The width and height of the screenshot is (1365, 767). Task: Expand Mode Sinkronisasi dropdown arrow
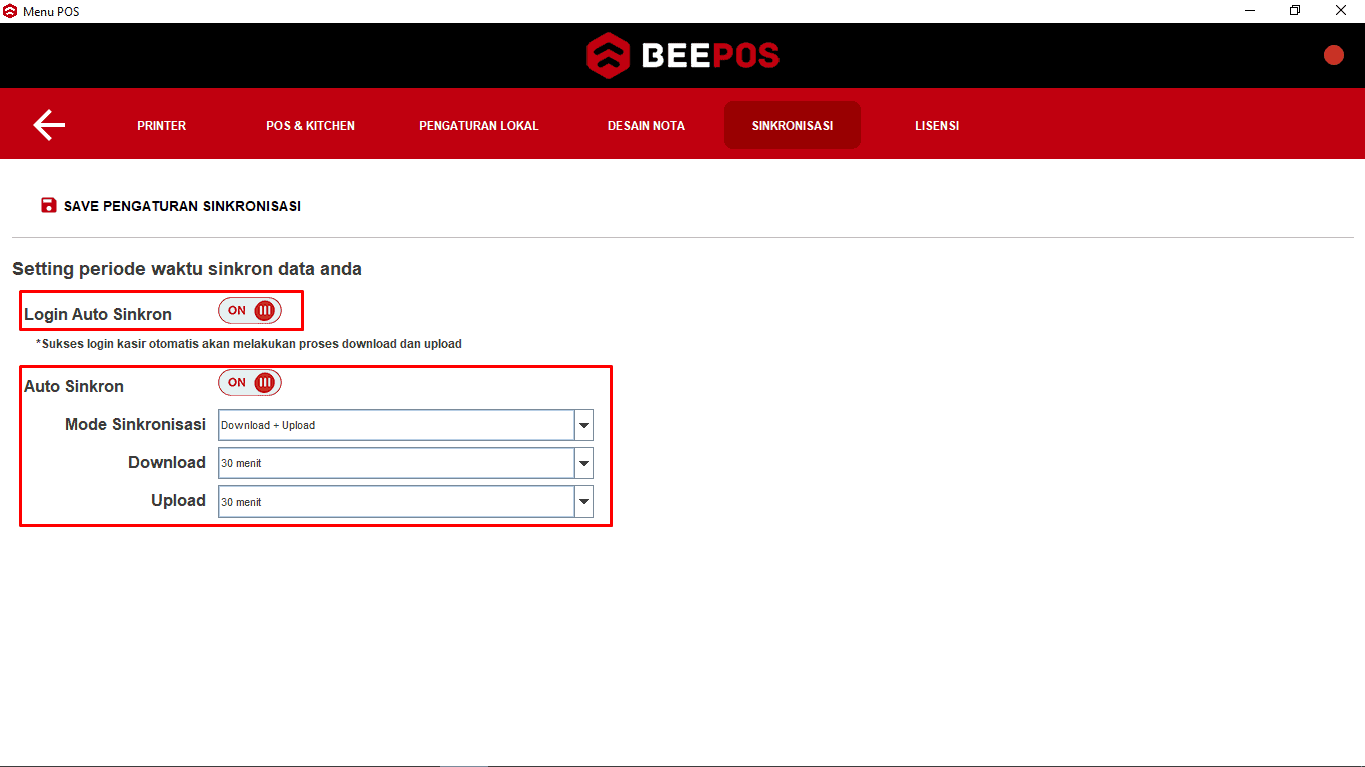coord(584,425)
